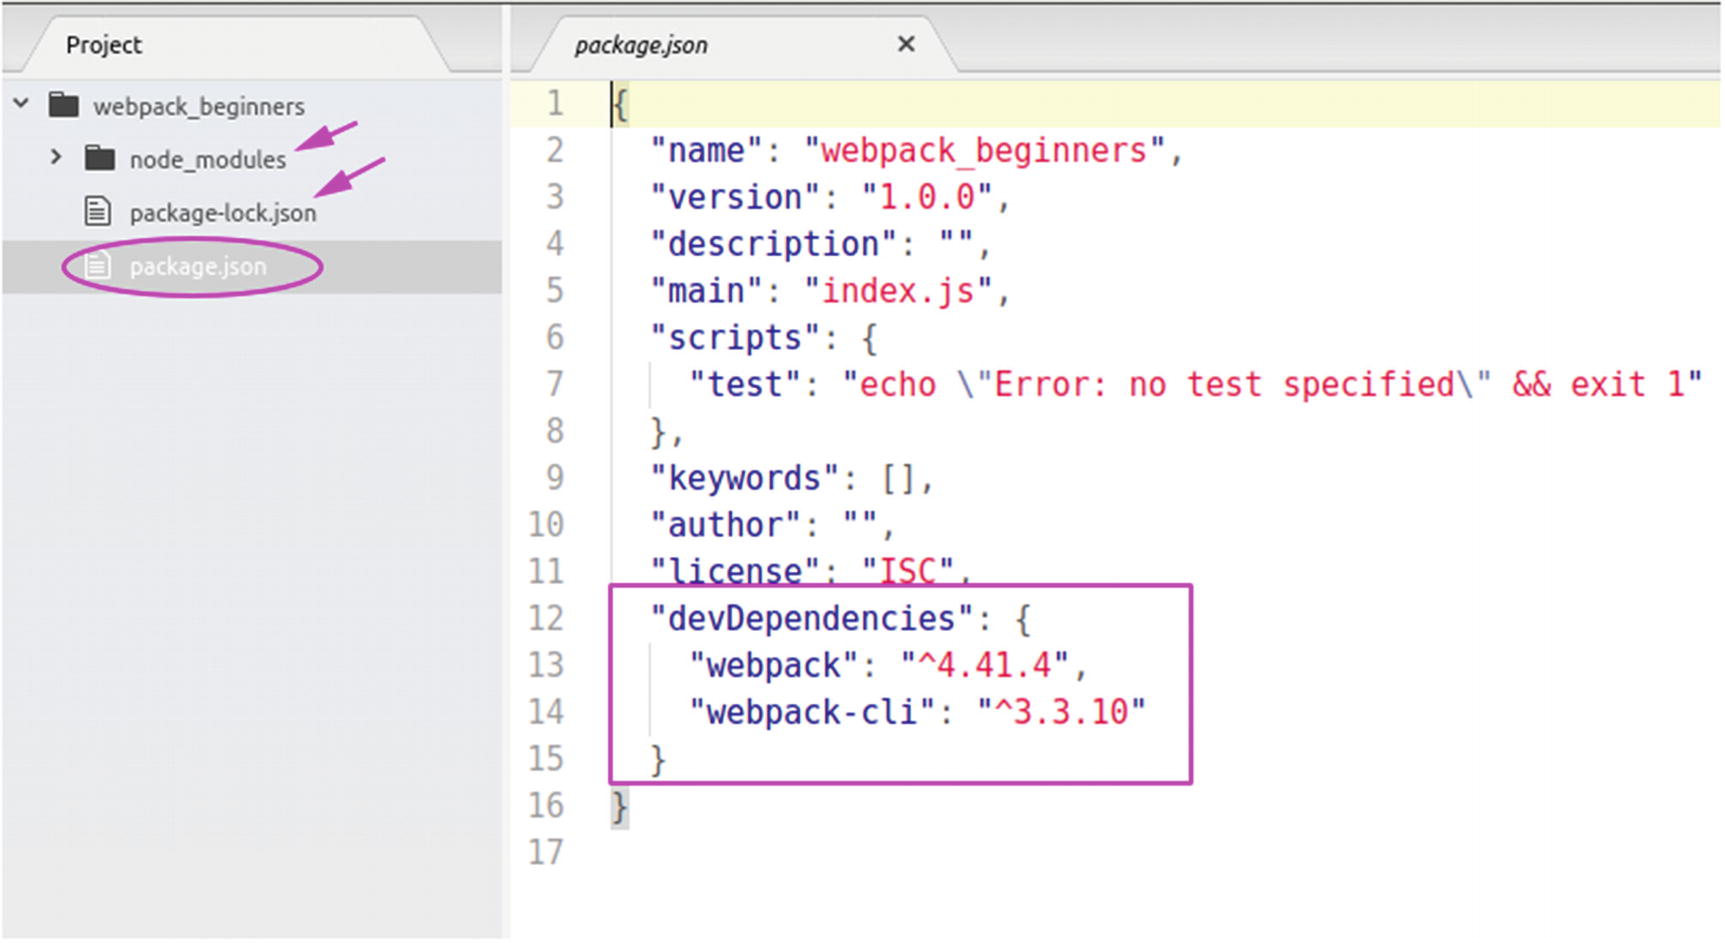Close the package.json editor tab
Viewport: 1725px width, 943px height.
coord(906,44)
